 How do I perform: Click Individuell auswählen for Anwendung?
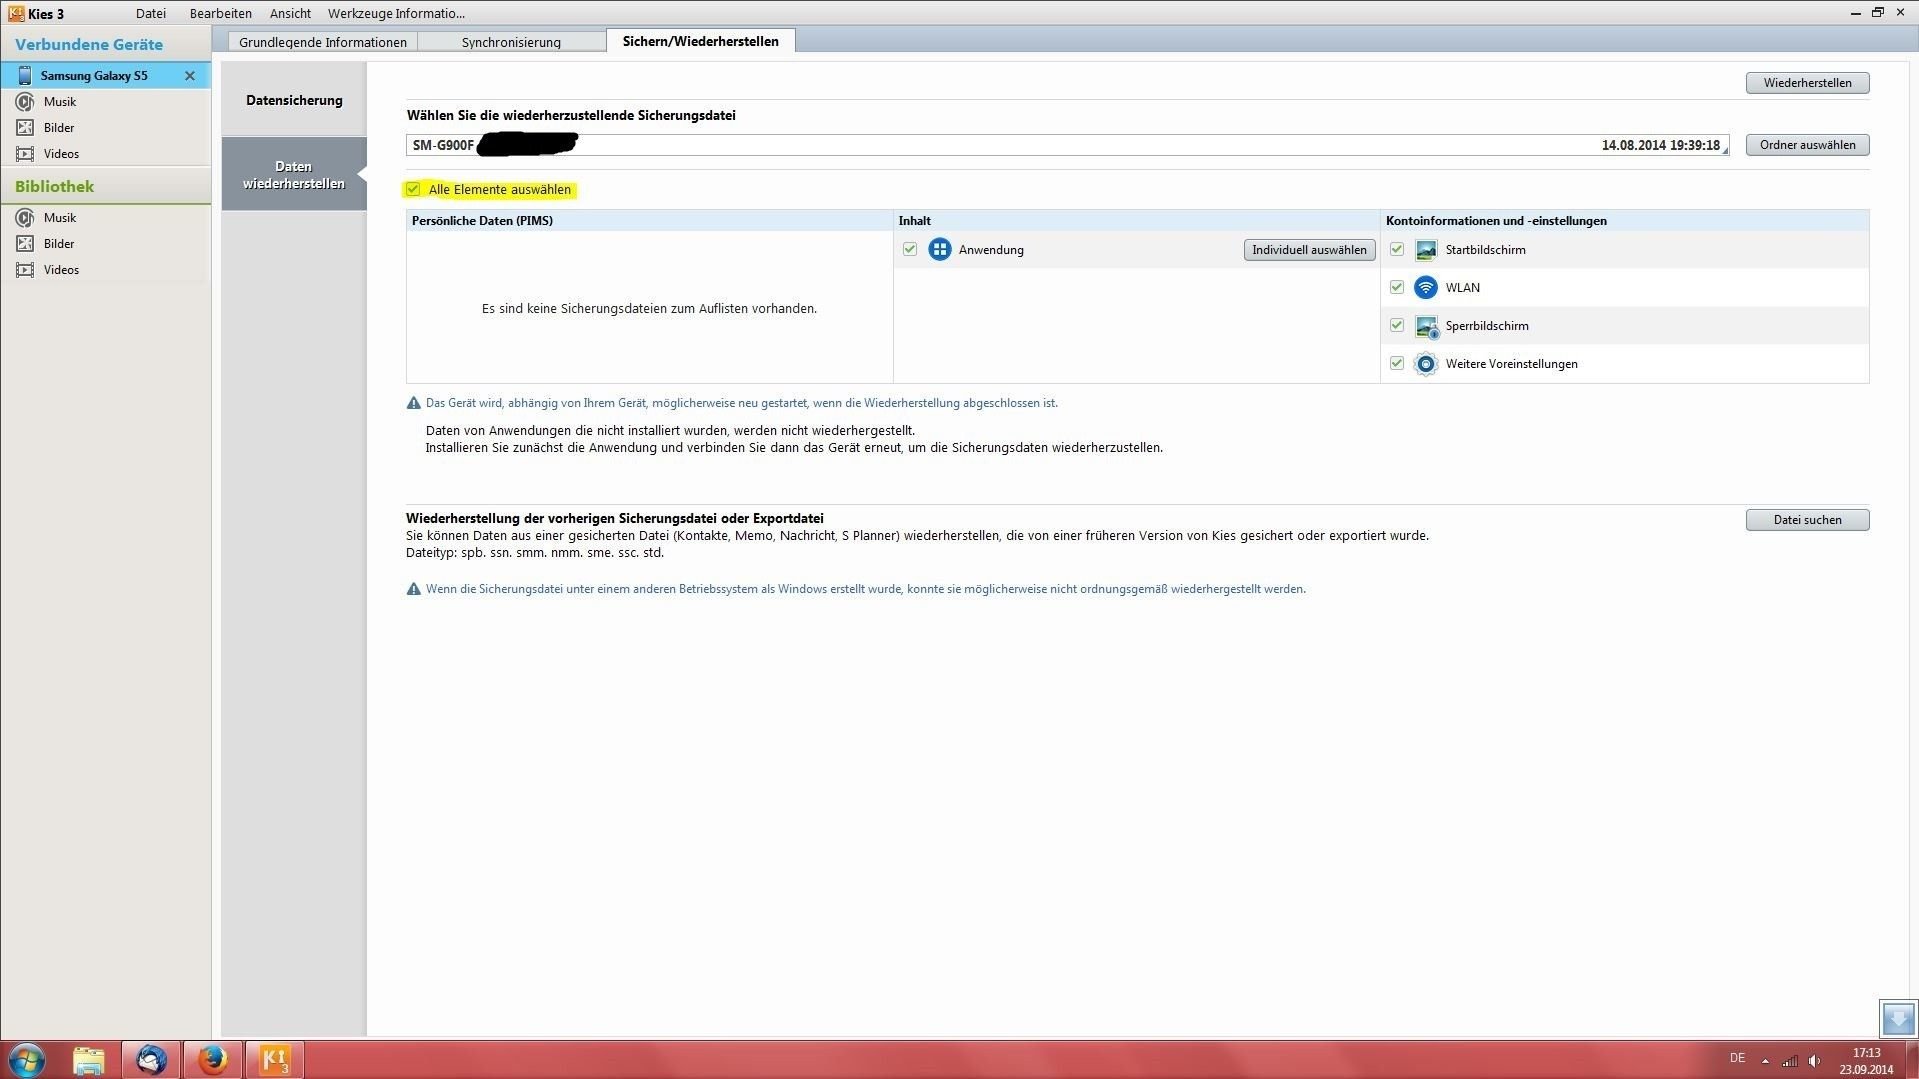(1309, 250)
